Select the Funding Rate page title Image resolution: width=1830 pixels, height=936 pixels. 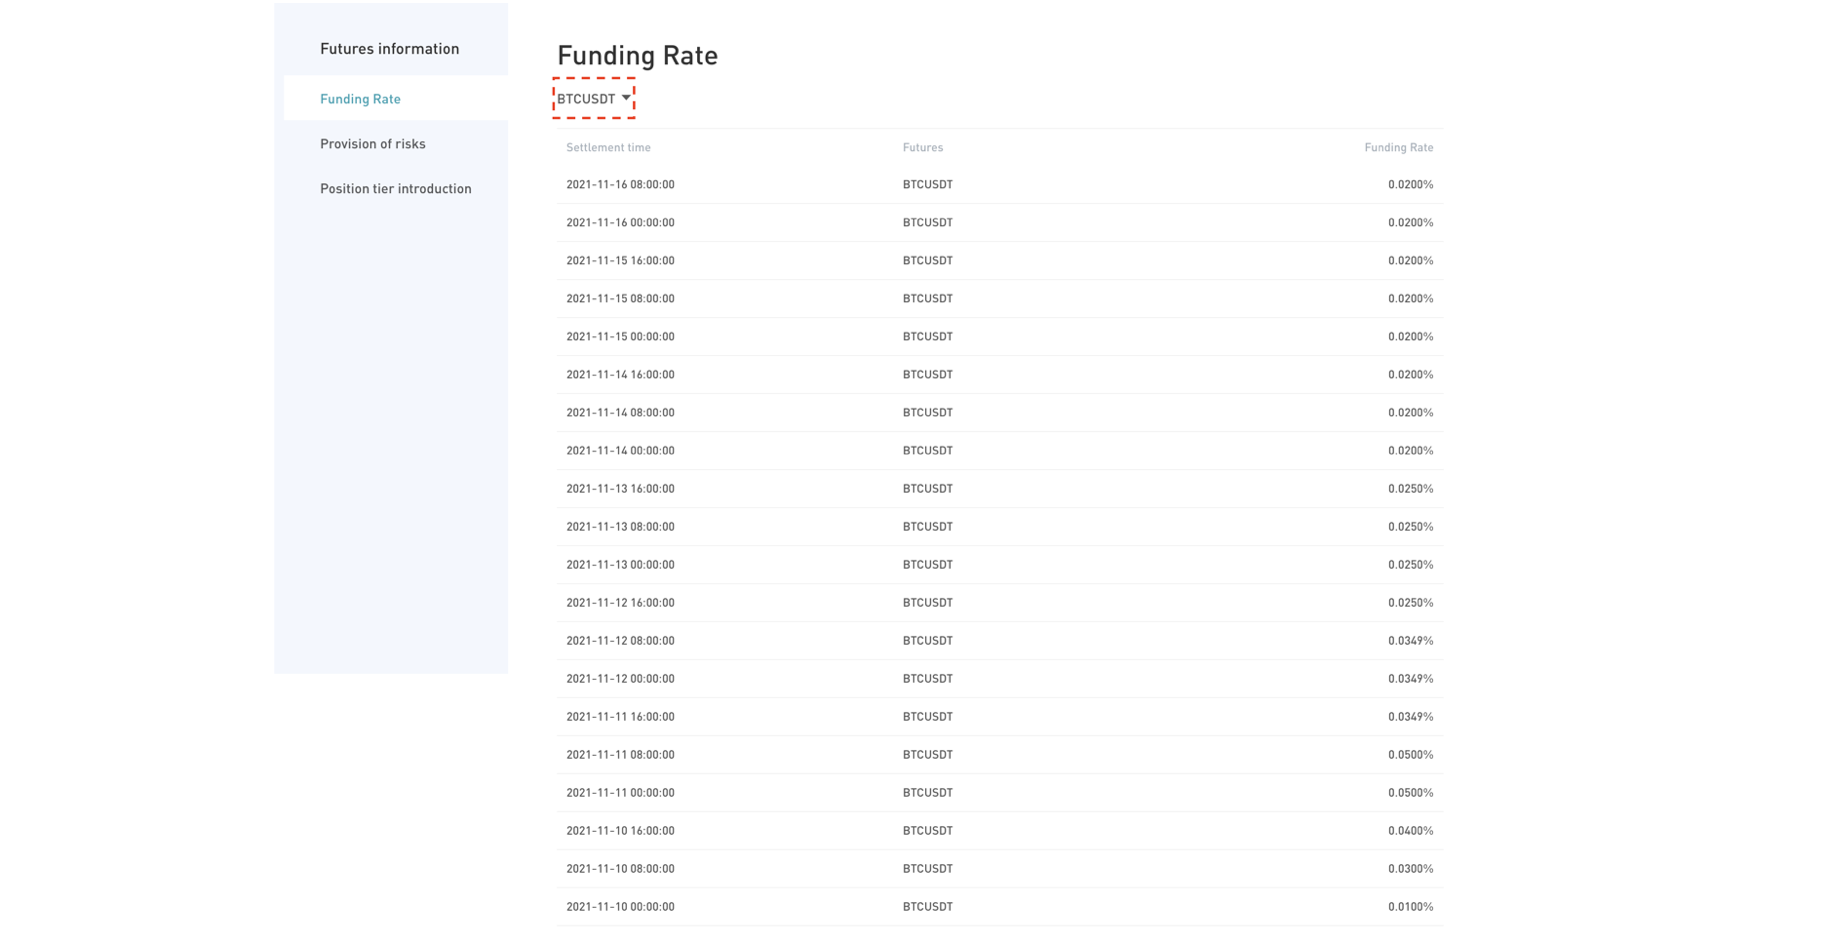coord(637,56)
